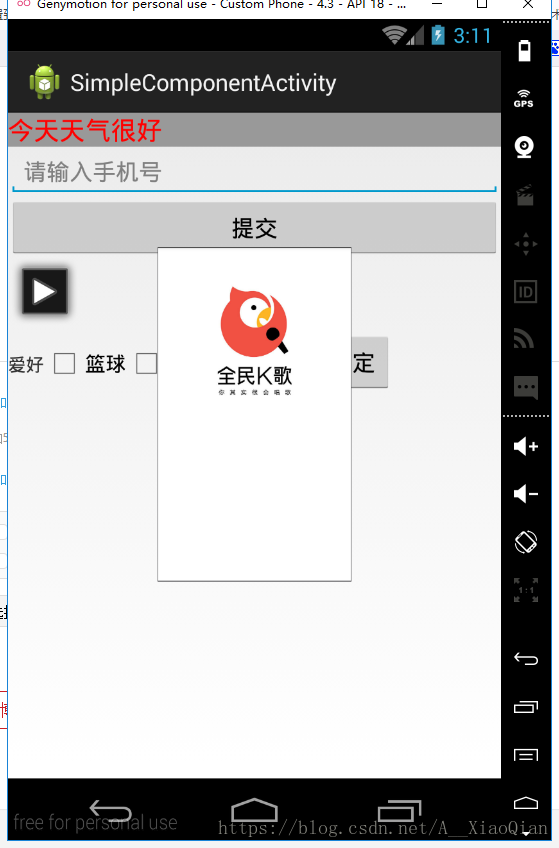Viewport: 559px width, 848px height.
Task: Open the remote control arrows widget
Action: (525, 244)
